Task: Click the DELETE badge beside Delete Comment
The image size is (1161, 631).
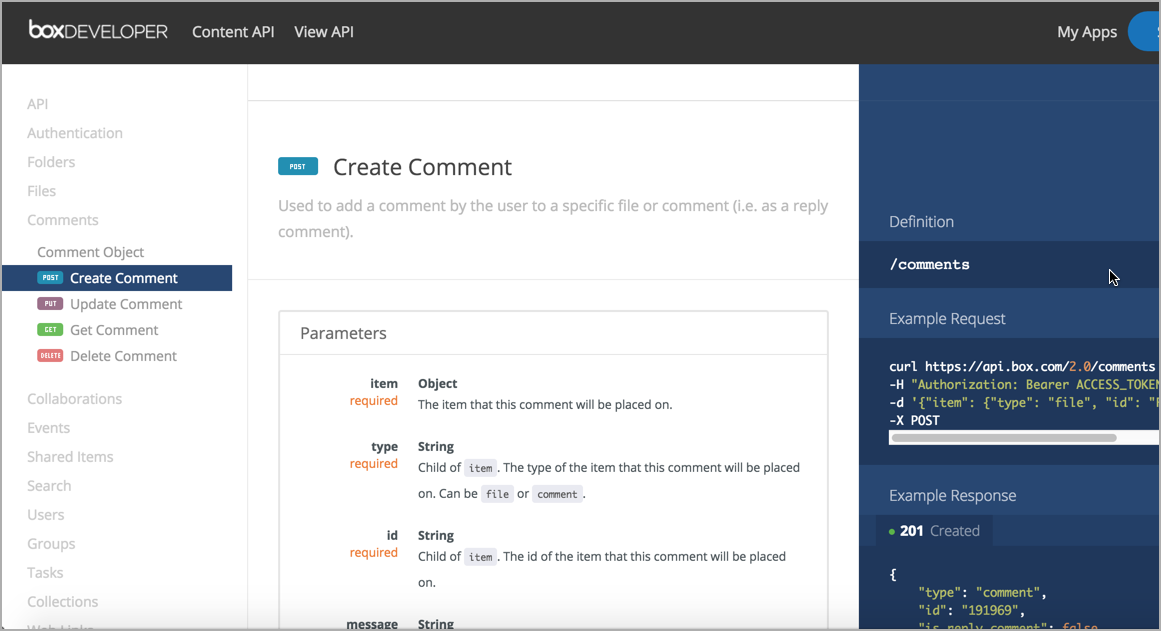Action: click(50, 356)
